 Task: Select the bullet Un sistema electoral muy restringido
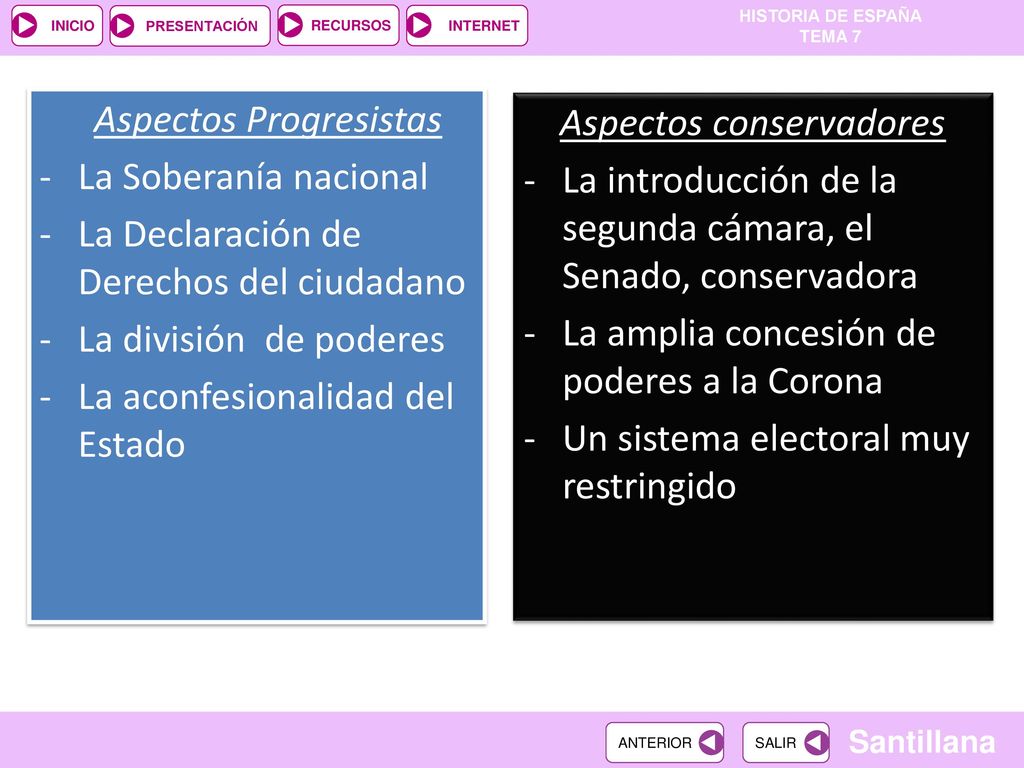(x=766, y=462)
